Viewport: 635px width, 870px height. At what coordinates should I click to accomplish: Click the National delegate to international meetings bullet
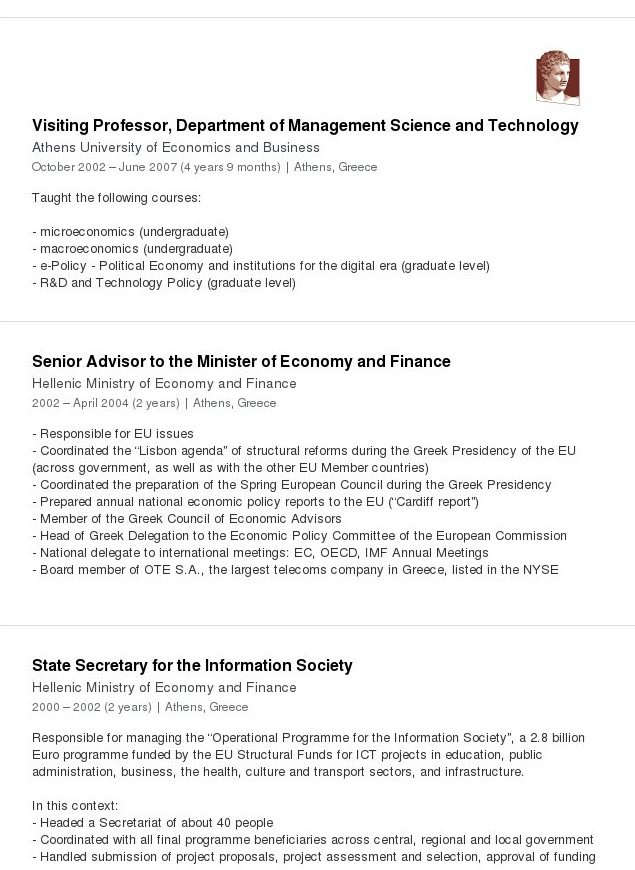(x=260, y=553)
